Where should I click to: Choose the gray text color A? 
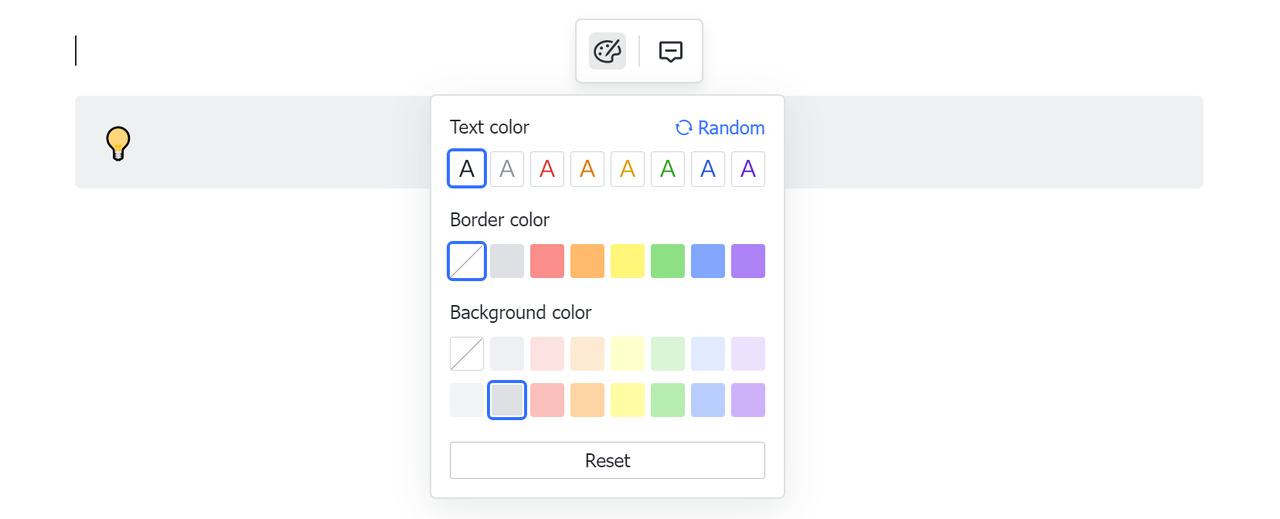[507, 169]
